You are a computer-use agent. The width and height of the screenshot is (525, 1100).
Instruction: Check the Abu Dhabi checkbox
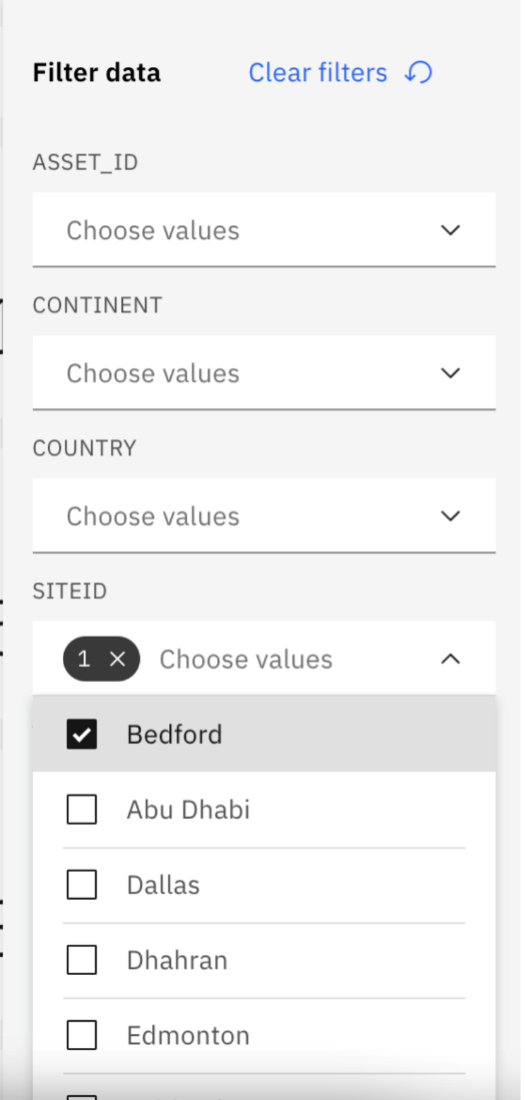[x=81, y=810]
